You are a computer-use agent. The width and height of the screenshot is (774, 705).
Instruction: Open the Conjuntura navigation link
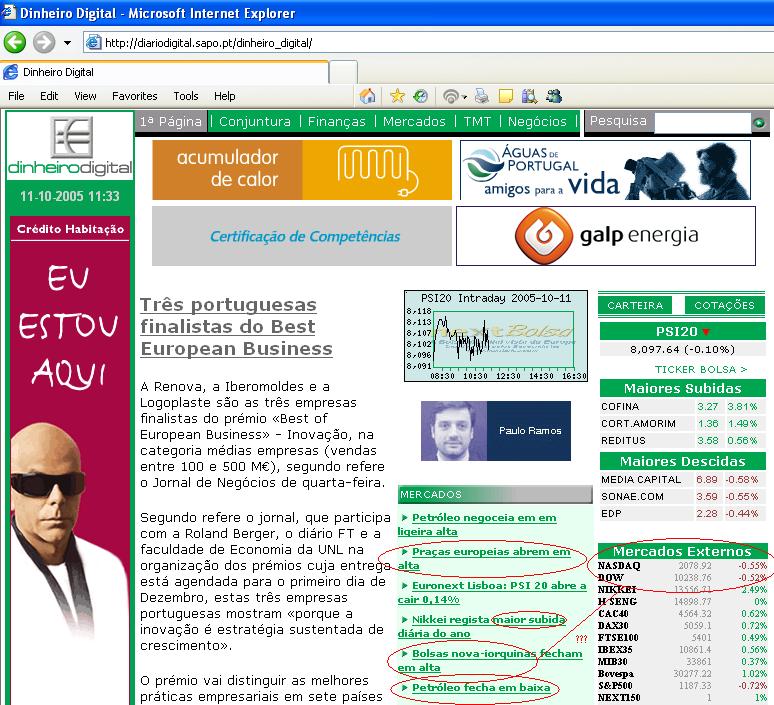tap(255, 121)
